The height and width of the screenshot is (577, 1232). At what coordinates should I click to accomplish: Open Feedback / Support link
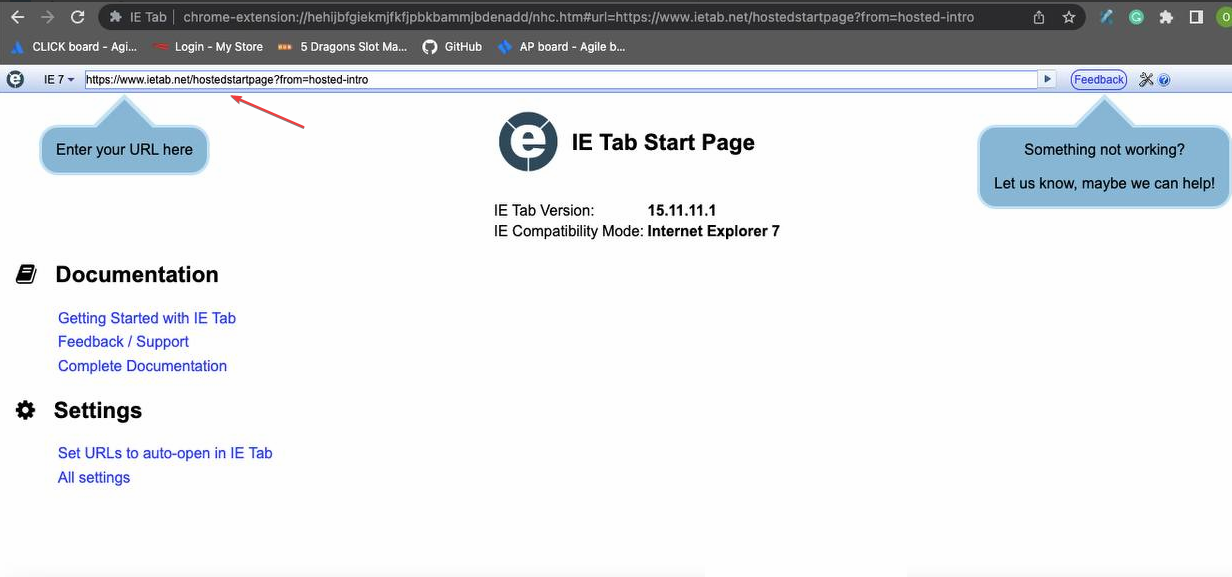tap(123, 342)
